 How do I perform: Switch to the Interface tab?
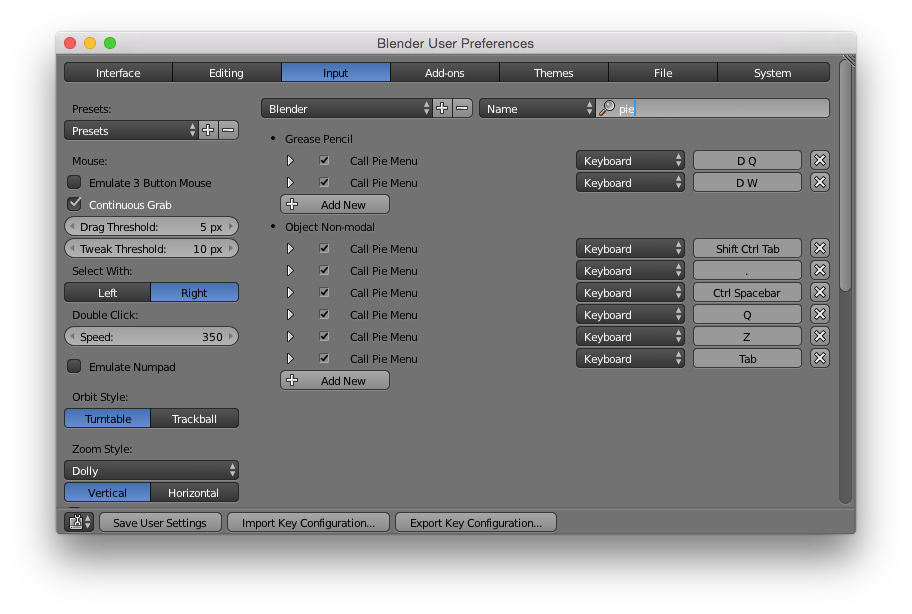tap(118, 73)
